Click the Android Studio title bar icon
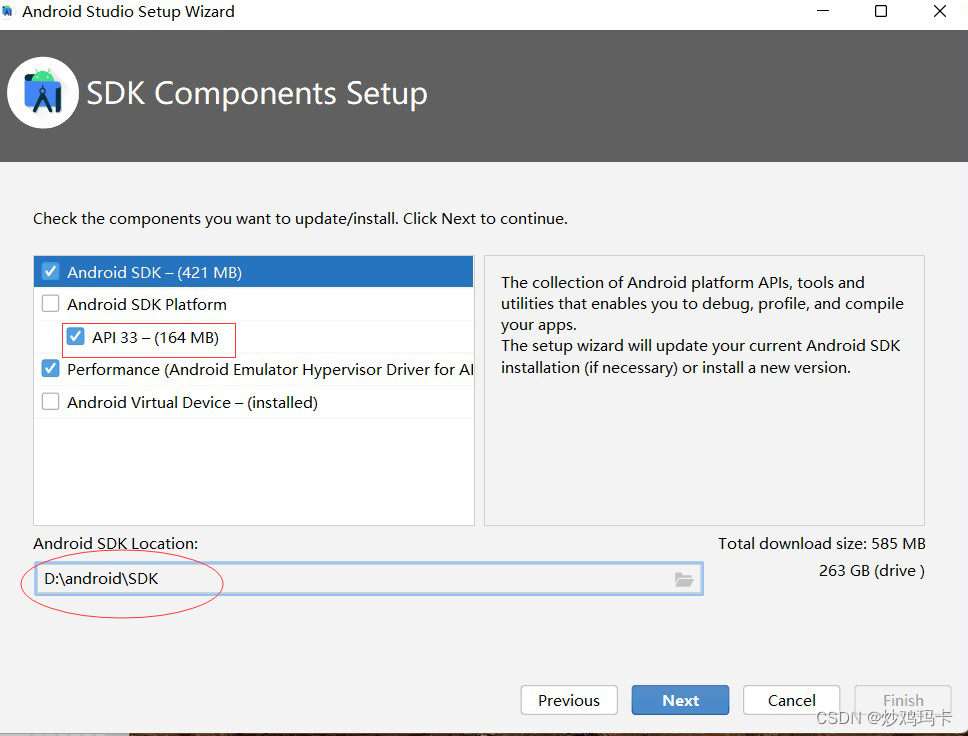 [7, 11]
